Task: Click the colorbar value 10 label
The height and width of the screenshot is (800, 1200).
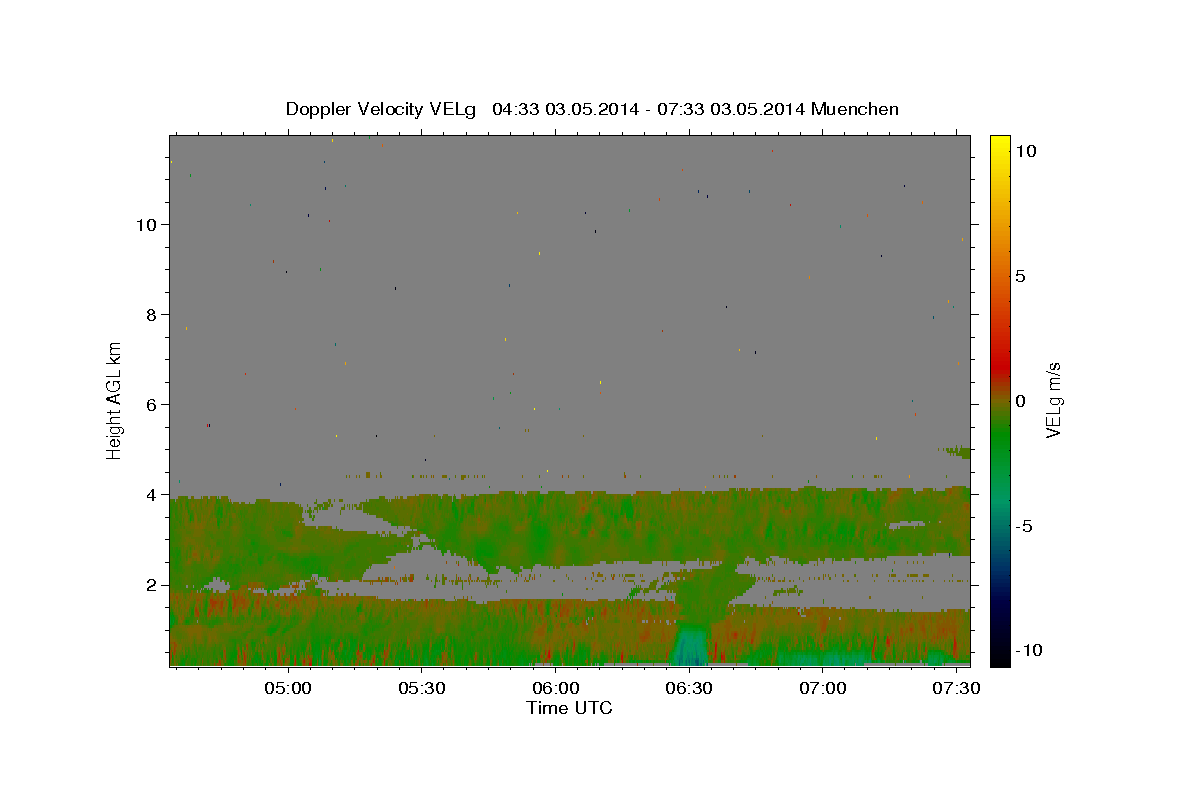Action: point(1025,150)
